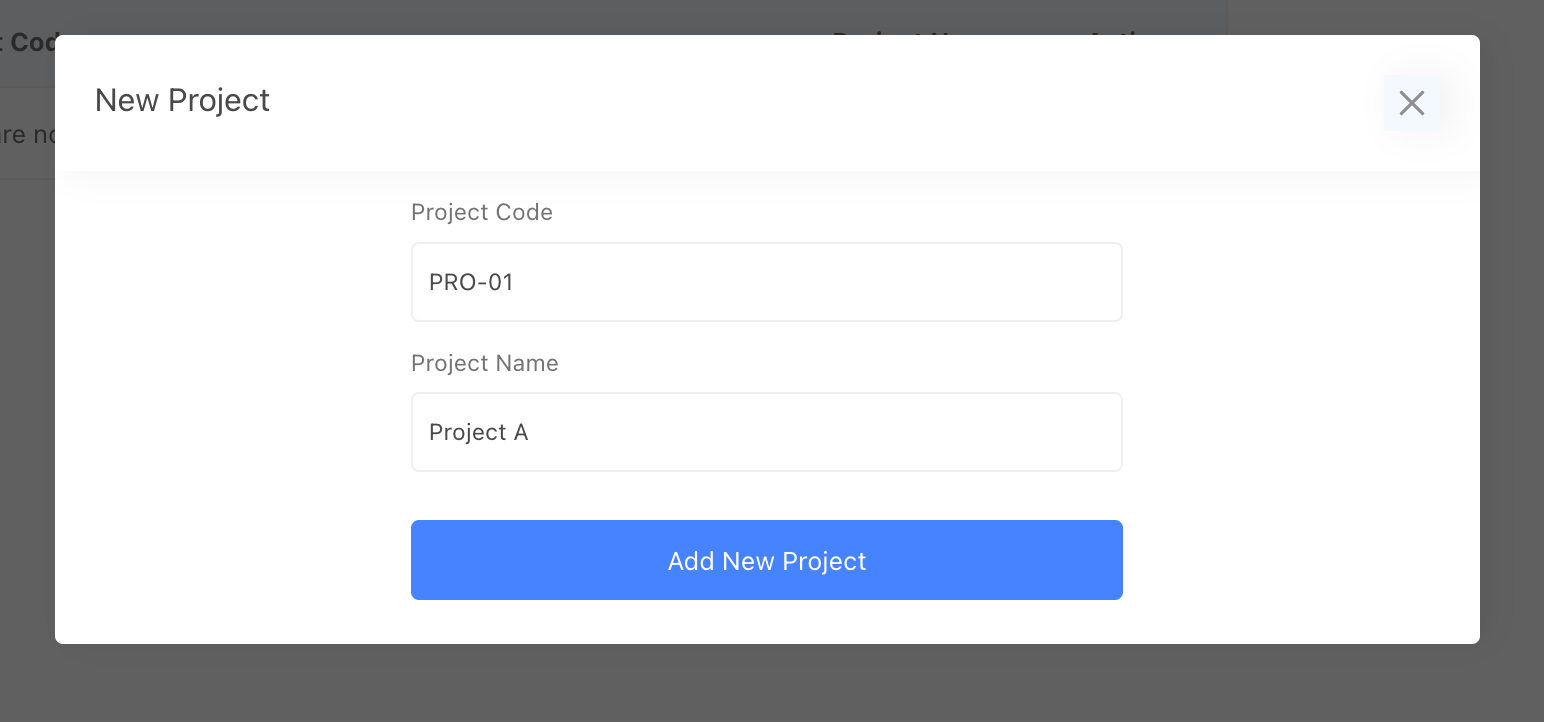The height and width of the screenshot is (722, 1544).
Task: Click blank dialog area right of the form
Action: (x=1300, y=400)
